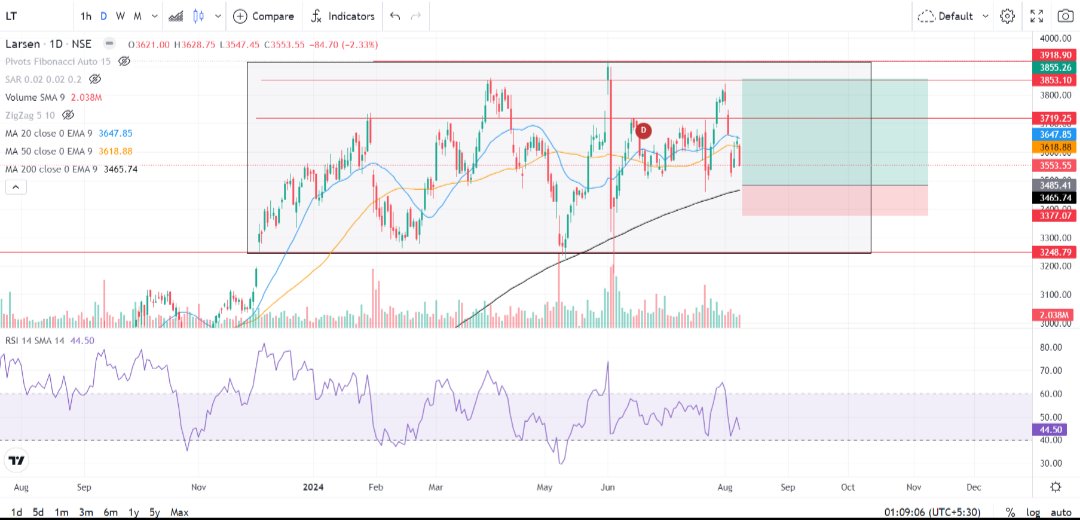Click the 3377.07 stop price label
Screen dimensions: 1080x520
(1054, 216)
